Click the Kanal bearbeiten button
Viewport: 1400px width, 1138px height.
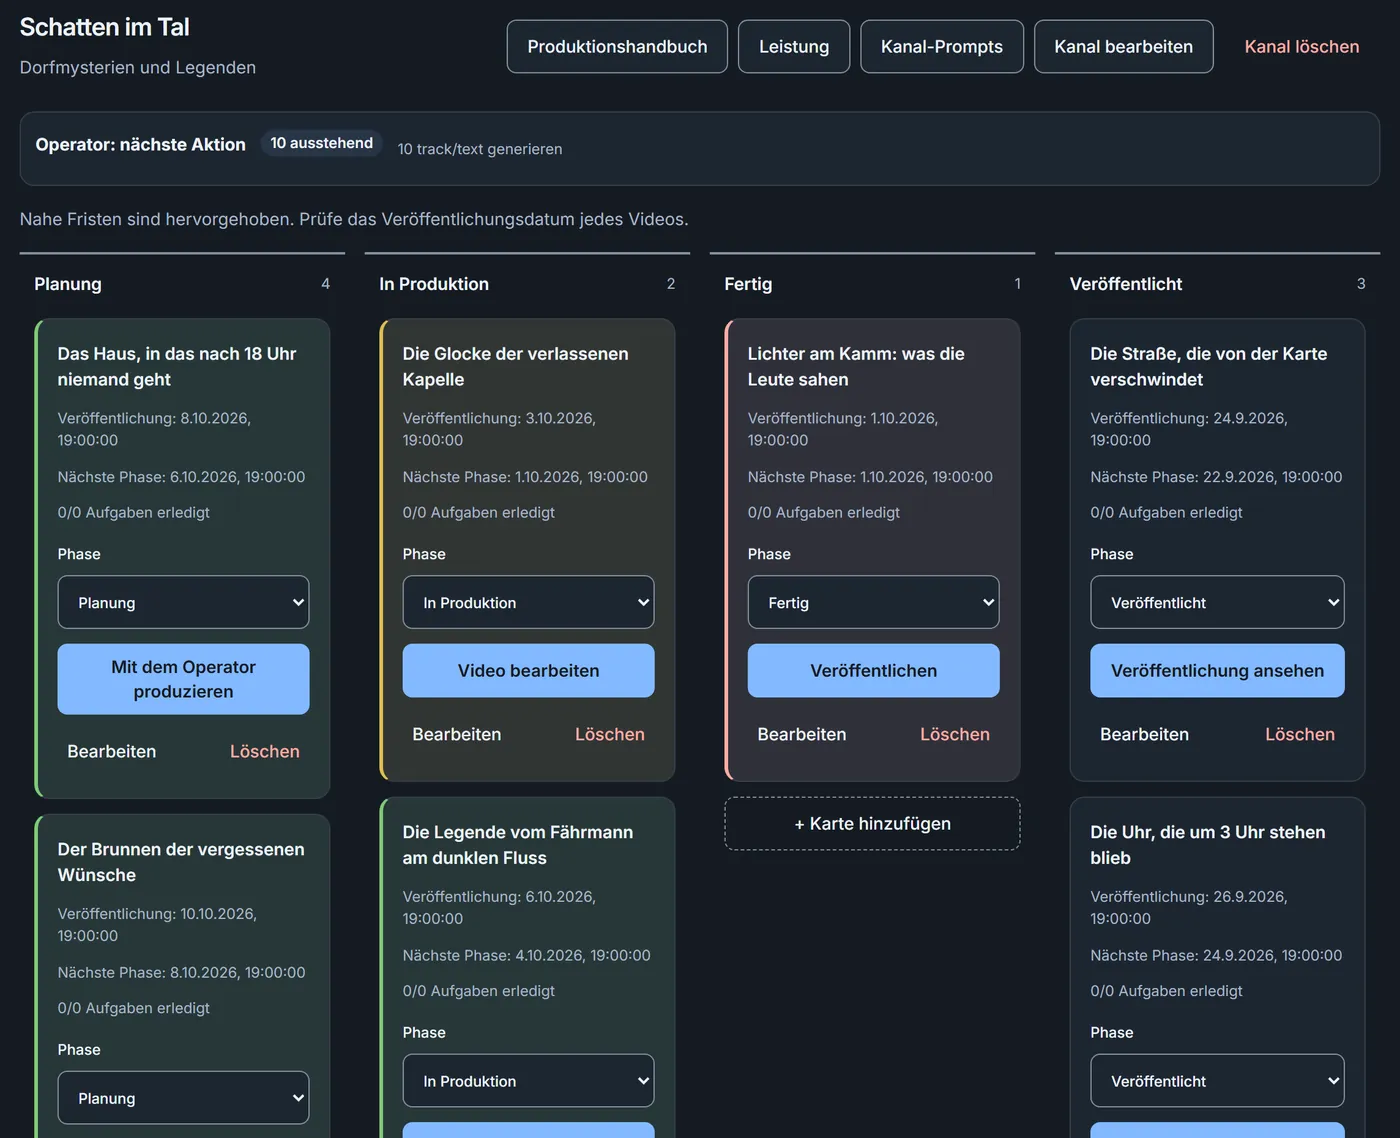(1124, 47)
